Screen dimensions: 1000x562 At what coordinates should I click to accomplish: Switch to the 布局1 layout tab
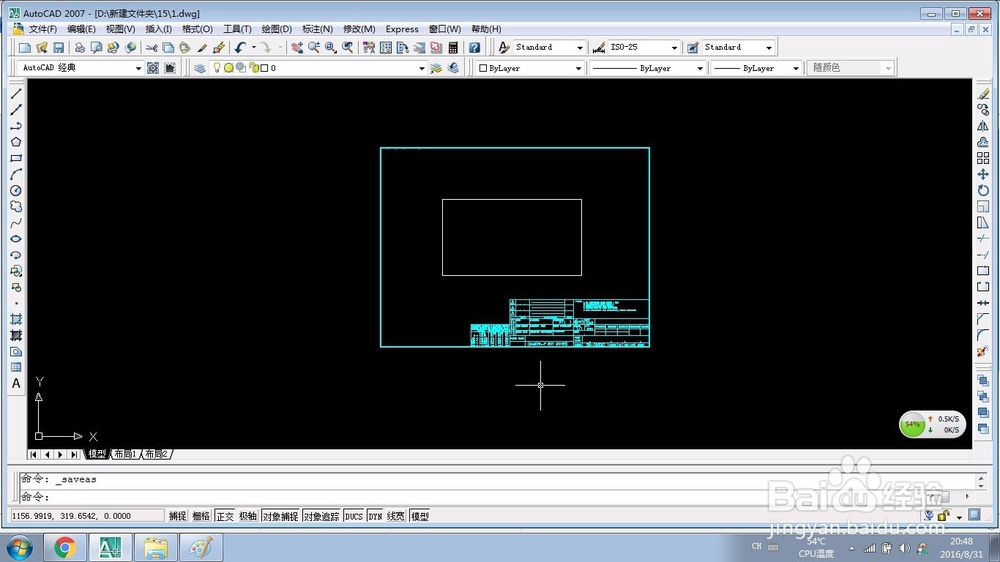(x=126, y=454)
